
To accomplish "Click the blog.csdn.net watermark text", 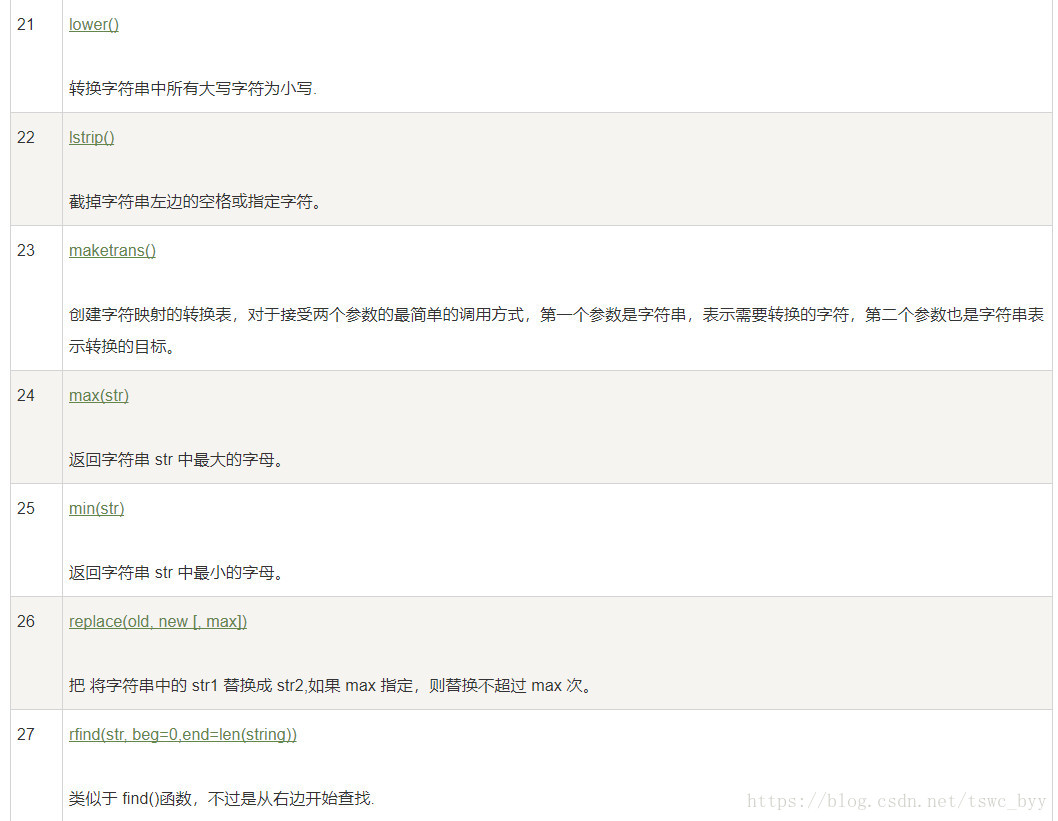I will coord(897,801).
